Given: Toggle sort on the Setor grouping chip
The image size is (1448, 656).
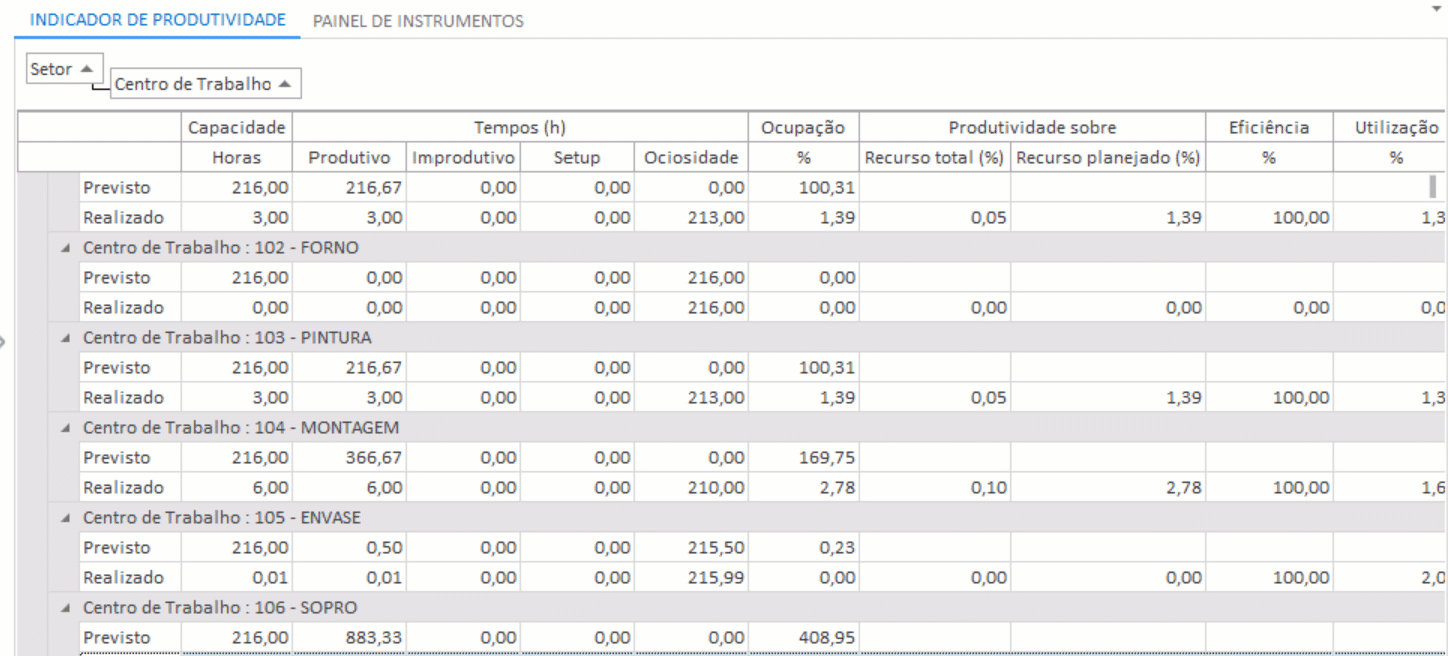Looking at the screenshot, I should 65,69.
